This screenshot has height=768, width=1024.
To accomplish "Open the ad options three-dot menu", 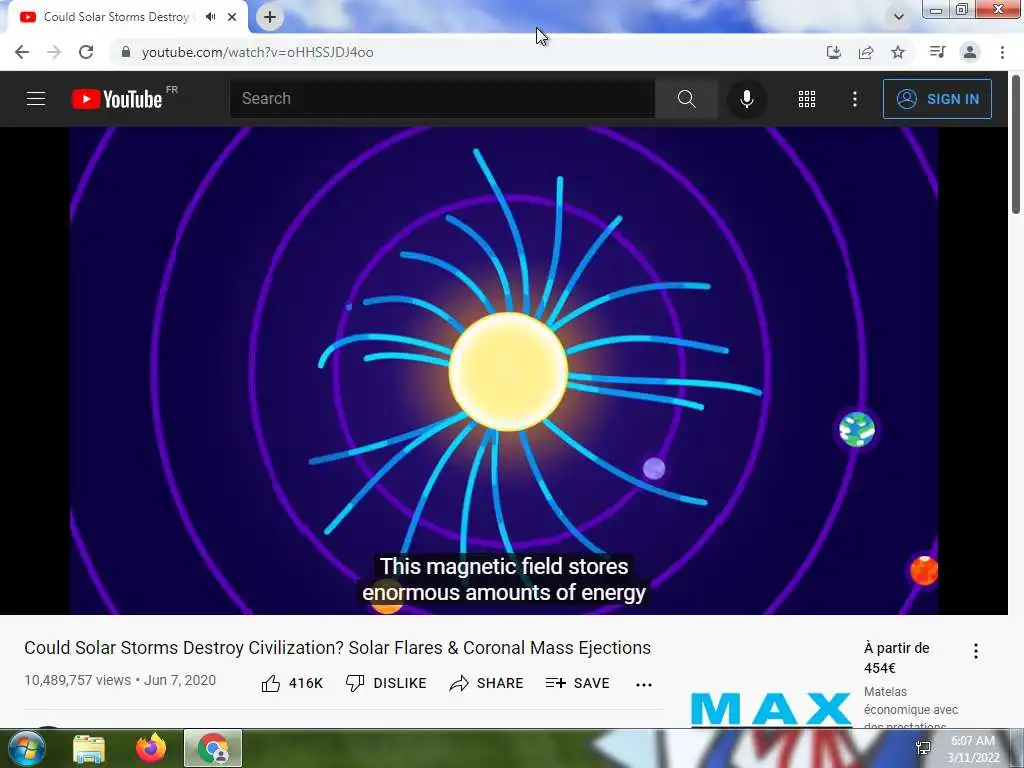I will point(976,650).
